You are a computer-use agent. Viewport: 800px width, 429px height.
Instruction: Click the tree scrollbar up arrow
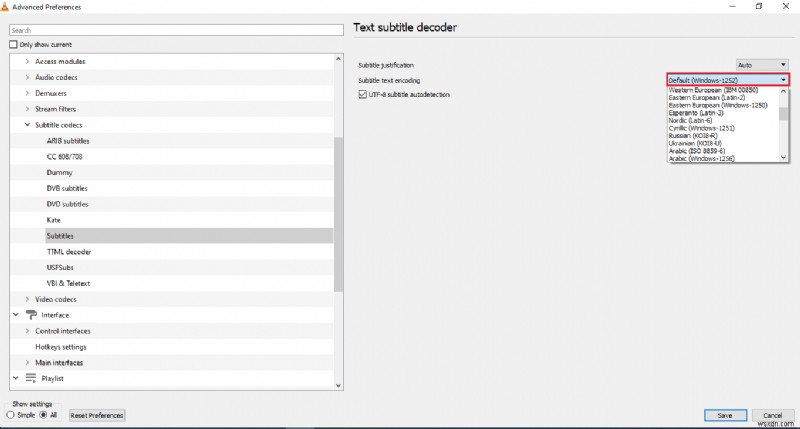(x=338, y=59)
